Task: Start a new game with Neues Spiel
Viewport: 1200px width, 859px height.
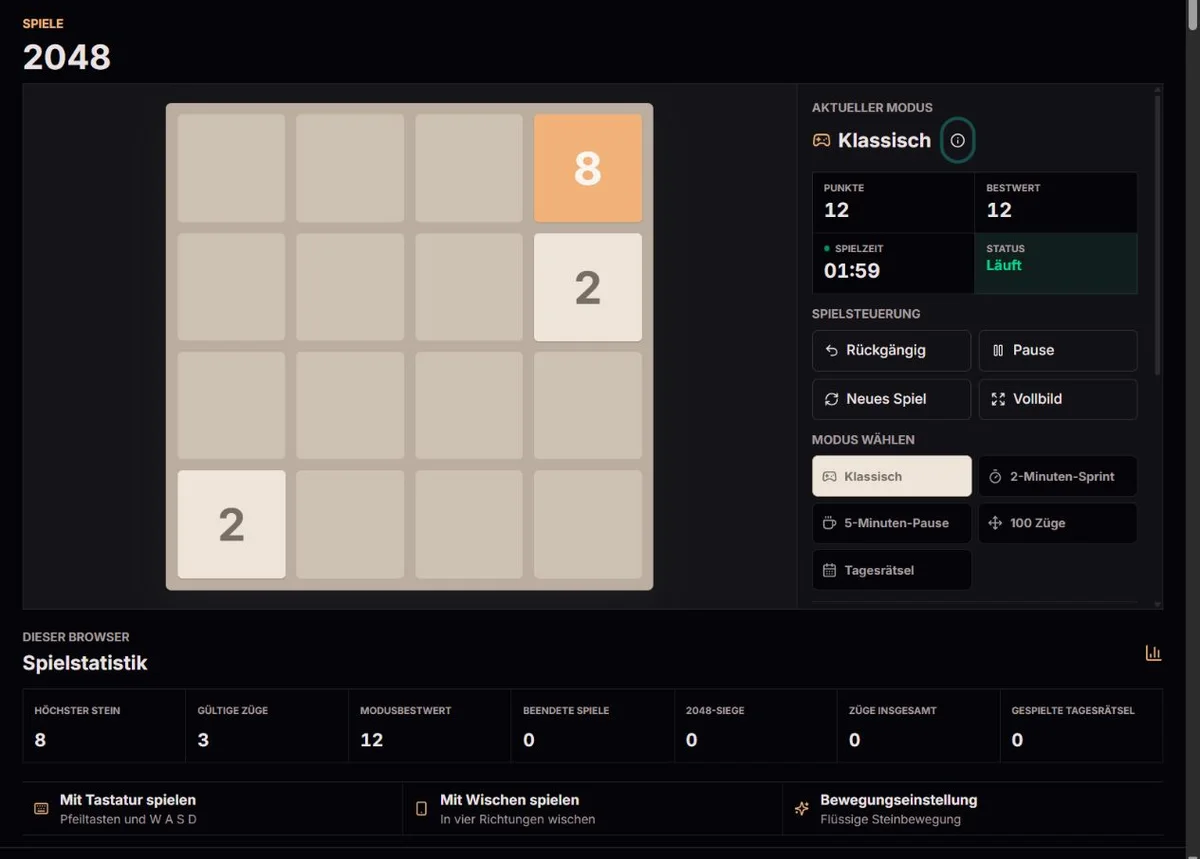Action: tap(892, 399)
